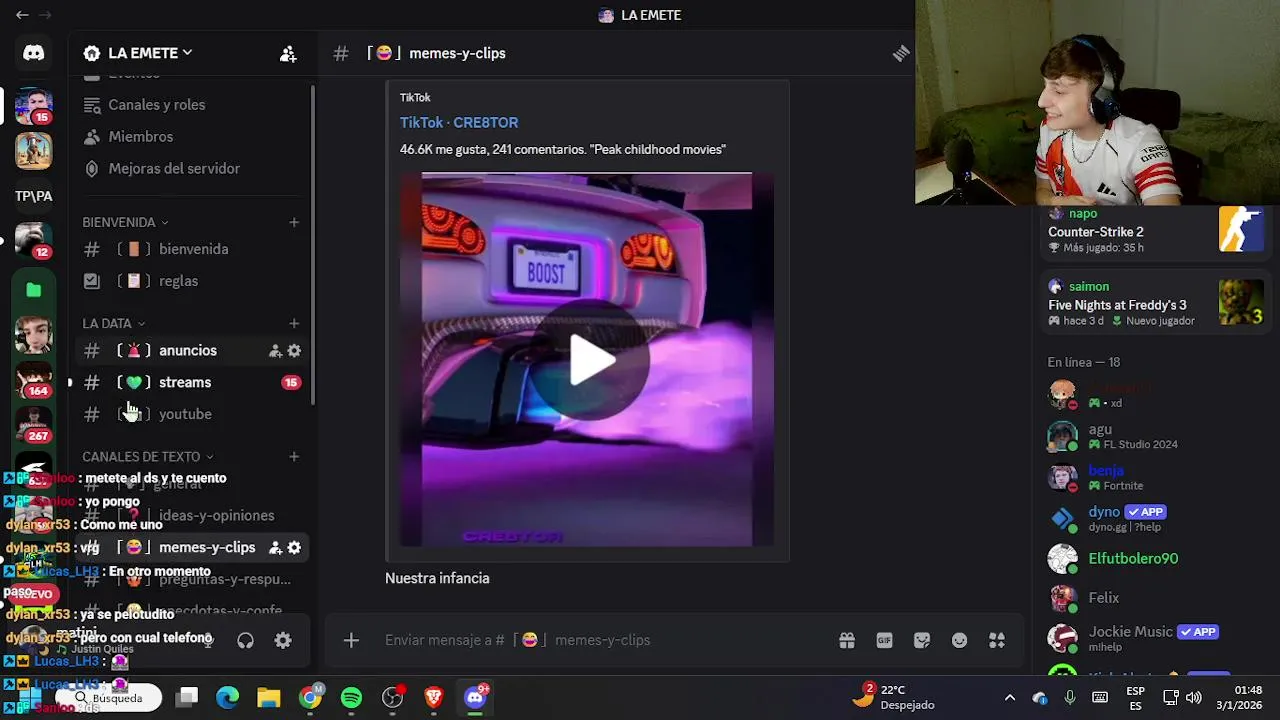
Task: Show hidden system tray icons chevron
Action: point(1009,697)
